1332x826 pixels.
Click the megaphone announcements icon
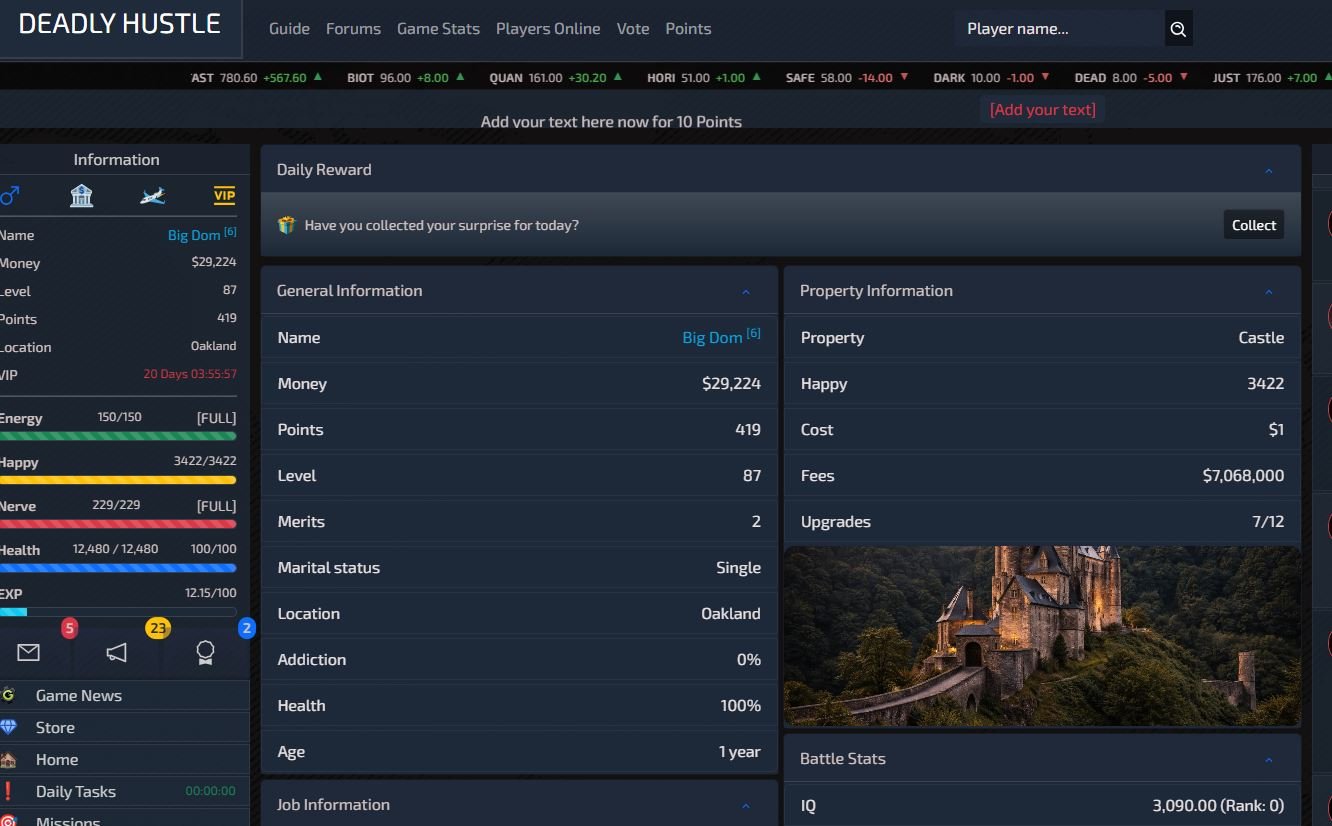click(x=116, y=652)
